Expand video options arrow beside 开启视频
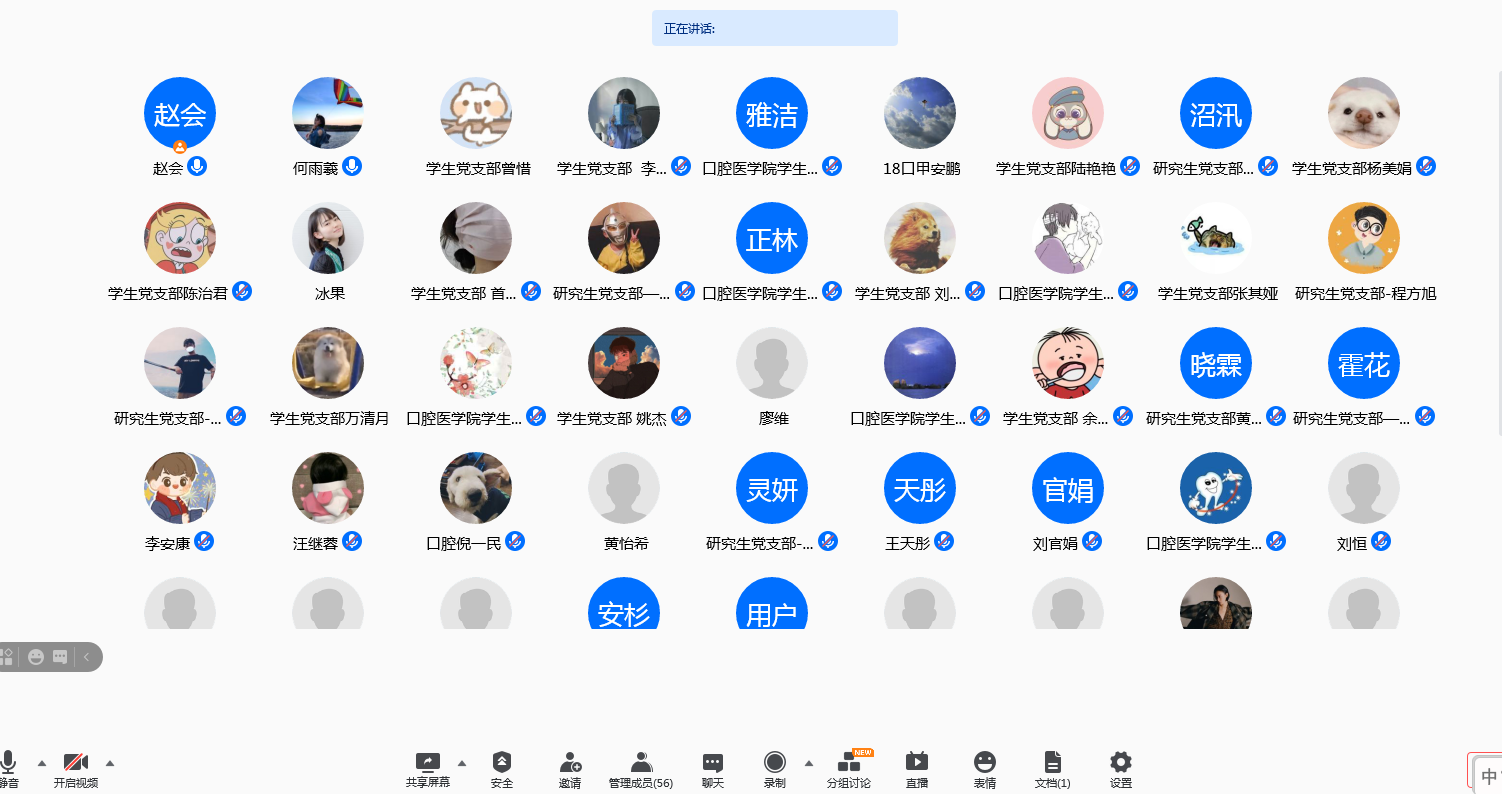The width and height of the screenshot is (1502, 794). click(x=110, y=762)
